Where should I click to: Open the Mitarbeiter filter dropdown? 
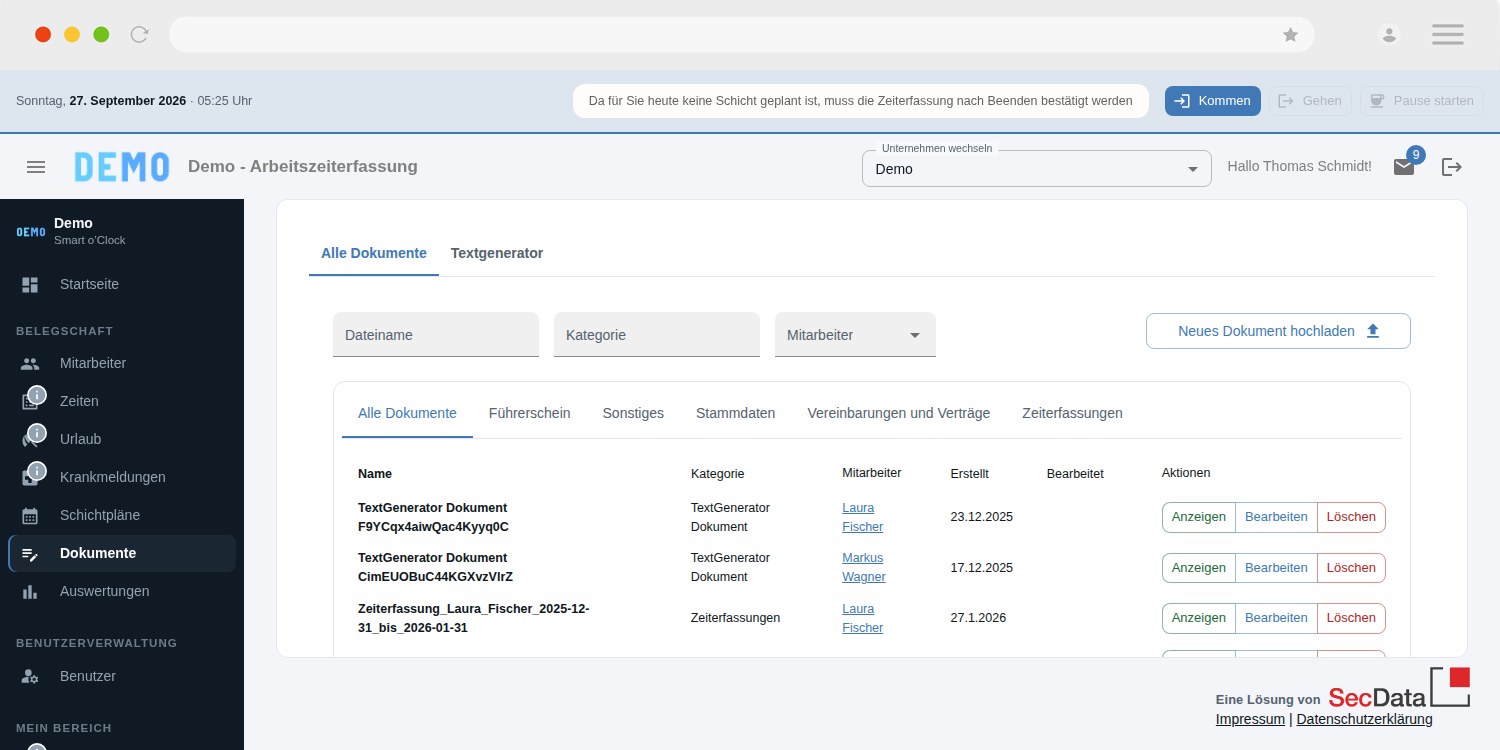855,335
